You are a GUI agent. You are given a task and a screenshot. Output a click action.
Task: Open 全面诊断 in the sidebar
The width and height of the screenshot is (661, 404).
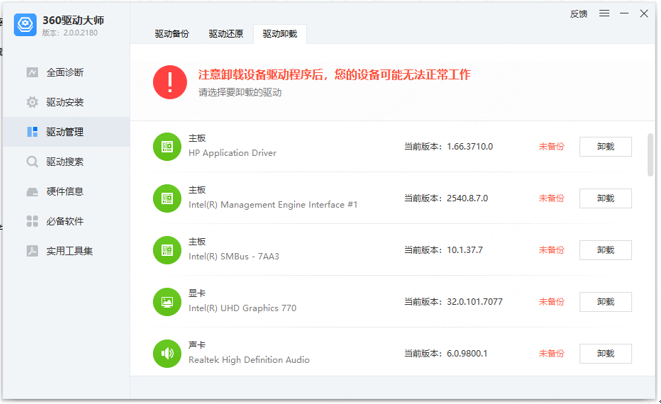[x=55, y=73]
